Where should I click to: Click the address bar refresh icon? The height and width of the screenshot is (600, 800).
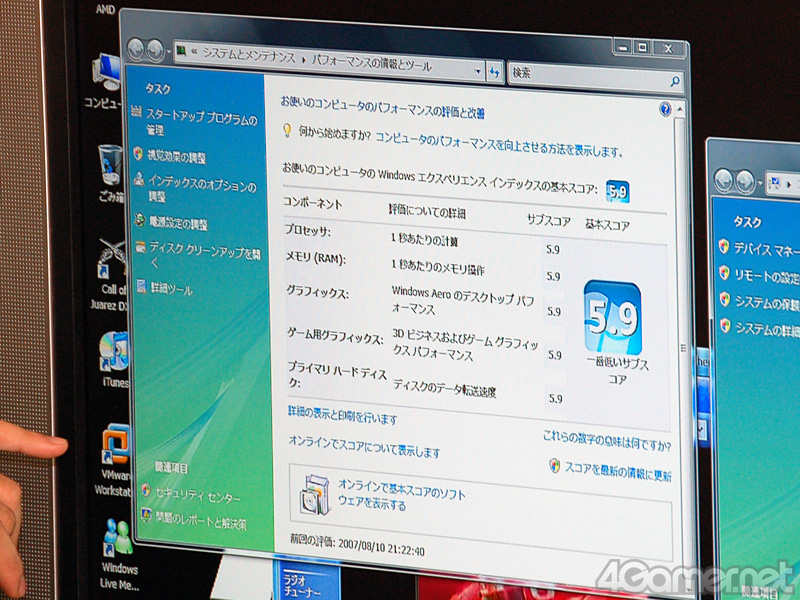[494, 72]
